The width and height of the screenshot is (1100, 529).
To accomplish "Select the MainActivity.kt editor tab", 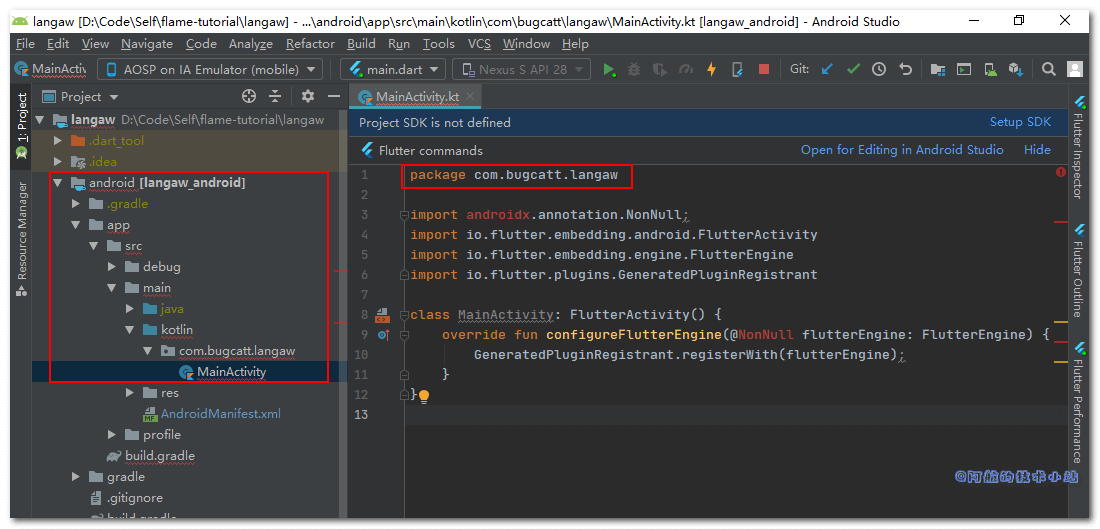I will click(416, 96).
